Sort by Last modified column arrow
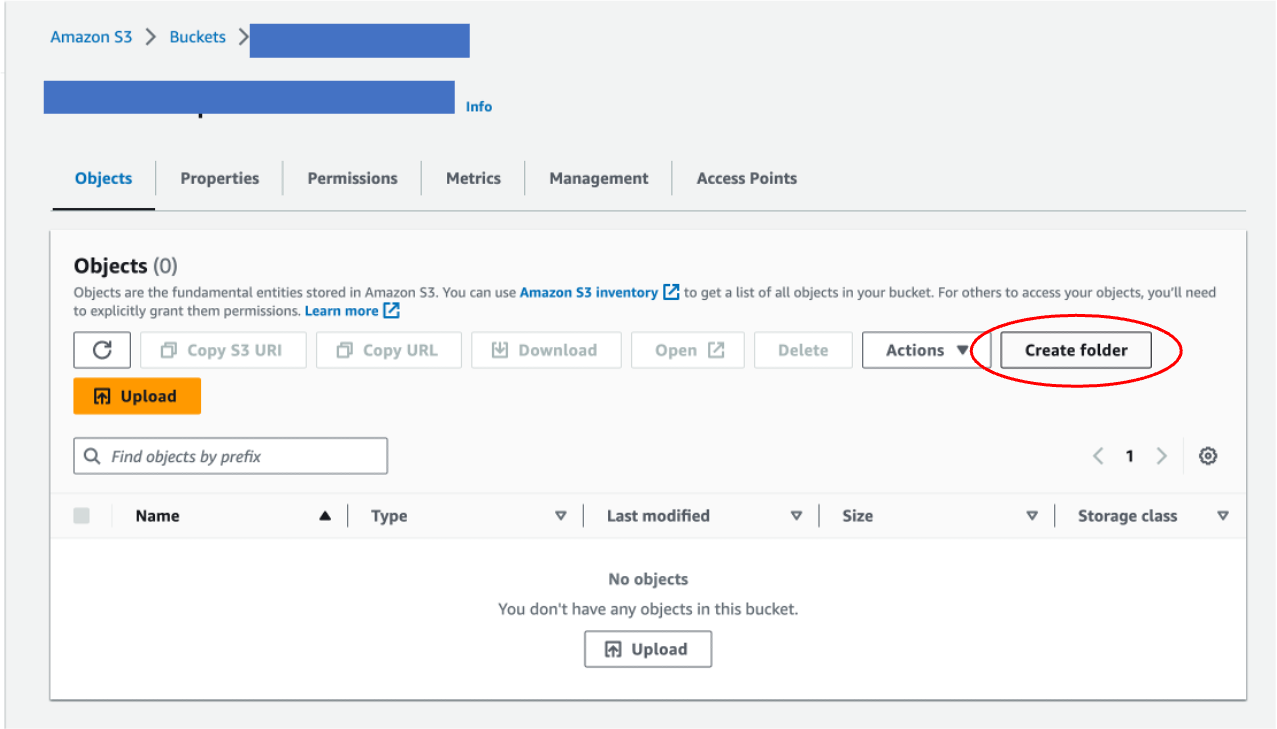Image resolution: width=1277 pixels, height=729 pixels. 796,516
